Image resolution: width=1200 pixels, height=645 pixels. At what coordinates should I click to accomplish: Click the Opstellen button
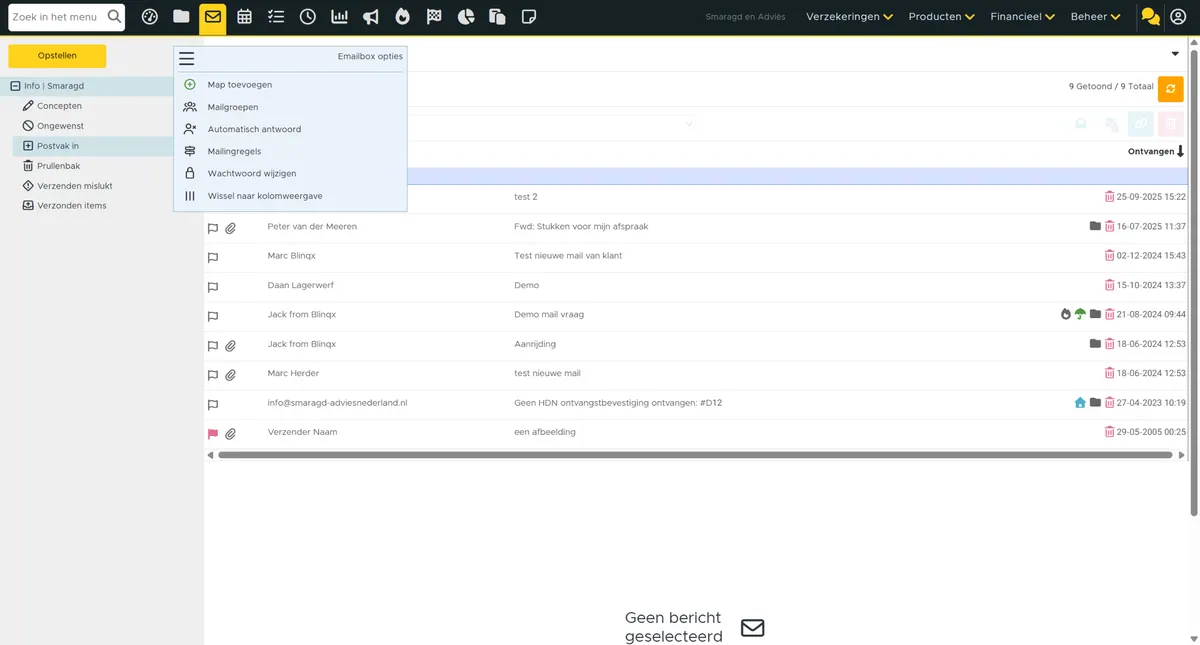(x=57, y=56)
